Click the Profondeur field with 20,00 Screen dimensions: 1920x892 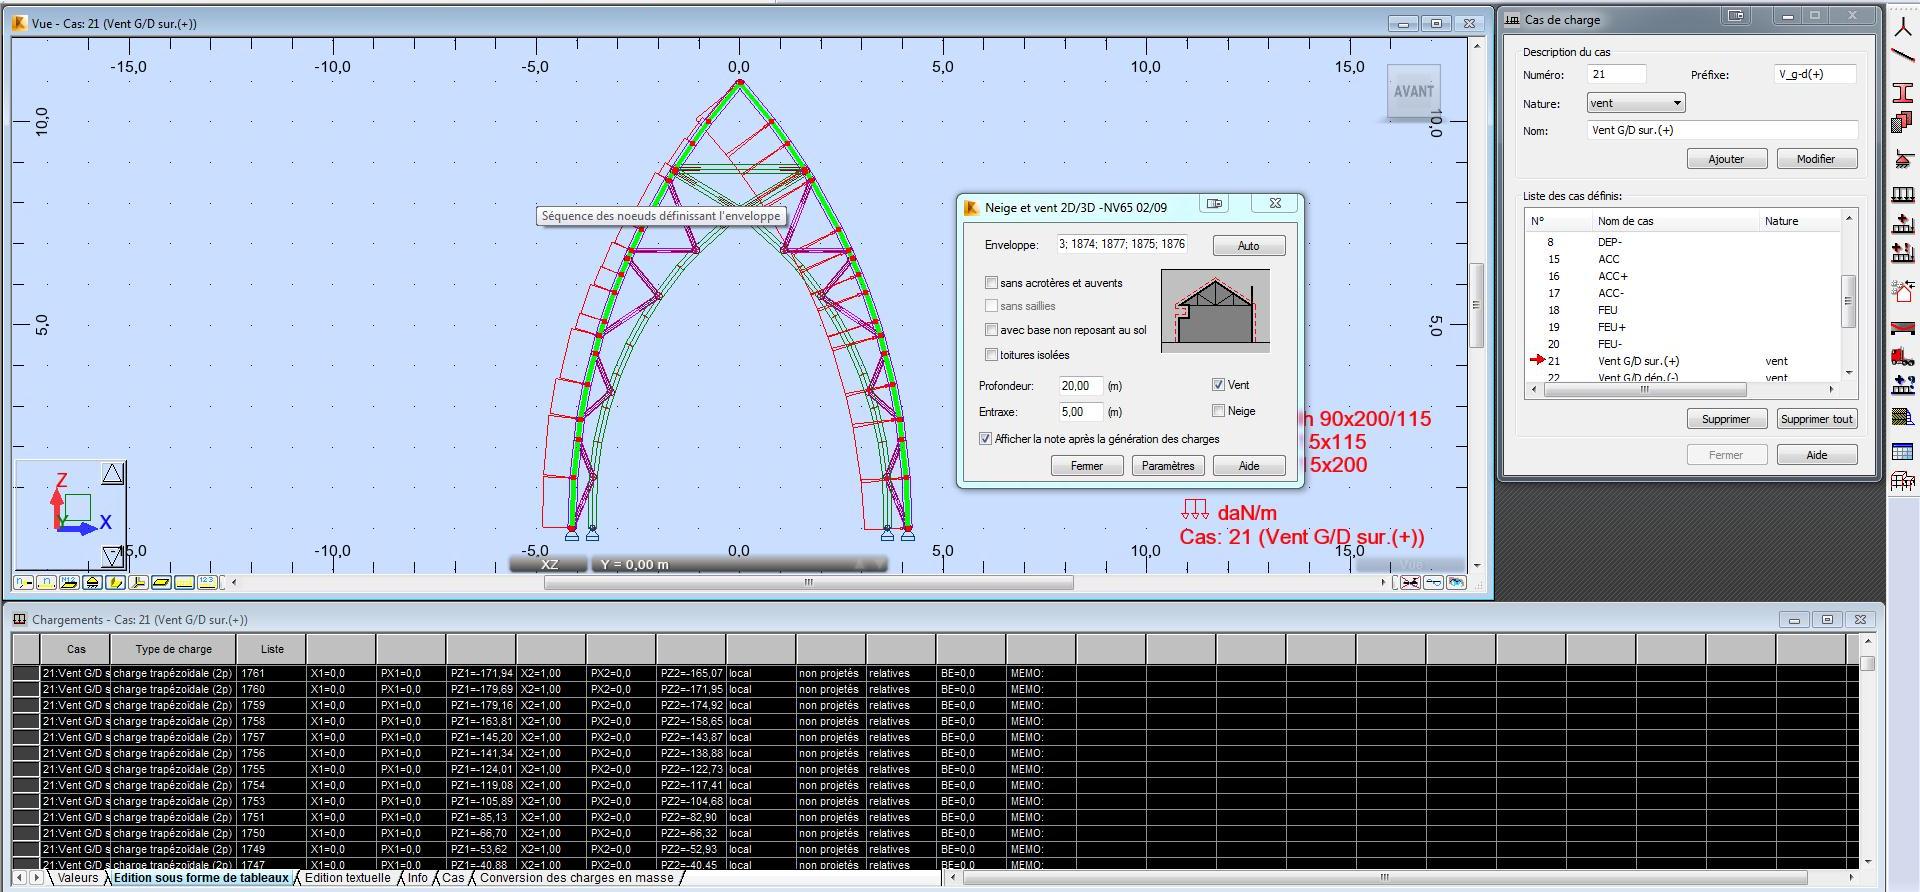(1080, 386)
